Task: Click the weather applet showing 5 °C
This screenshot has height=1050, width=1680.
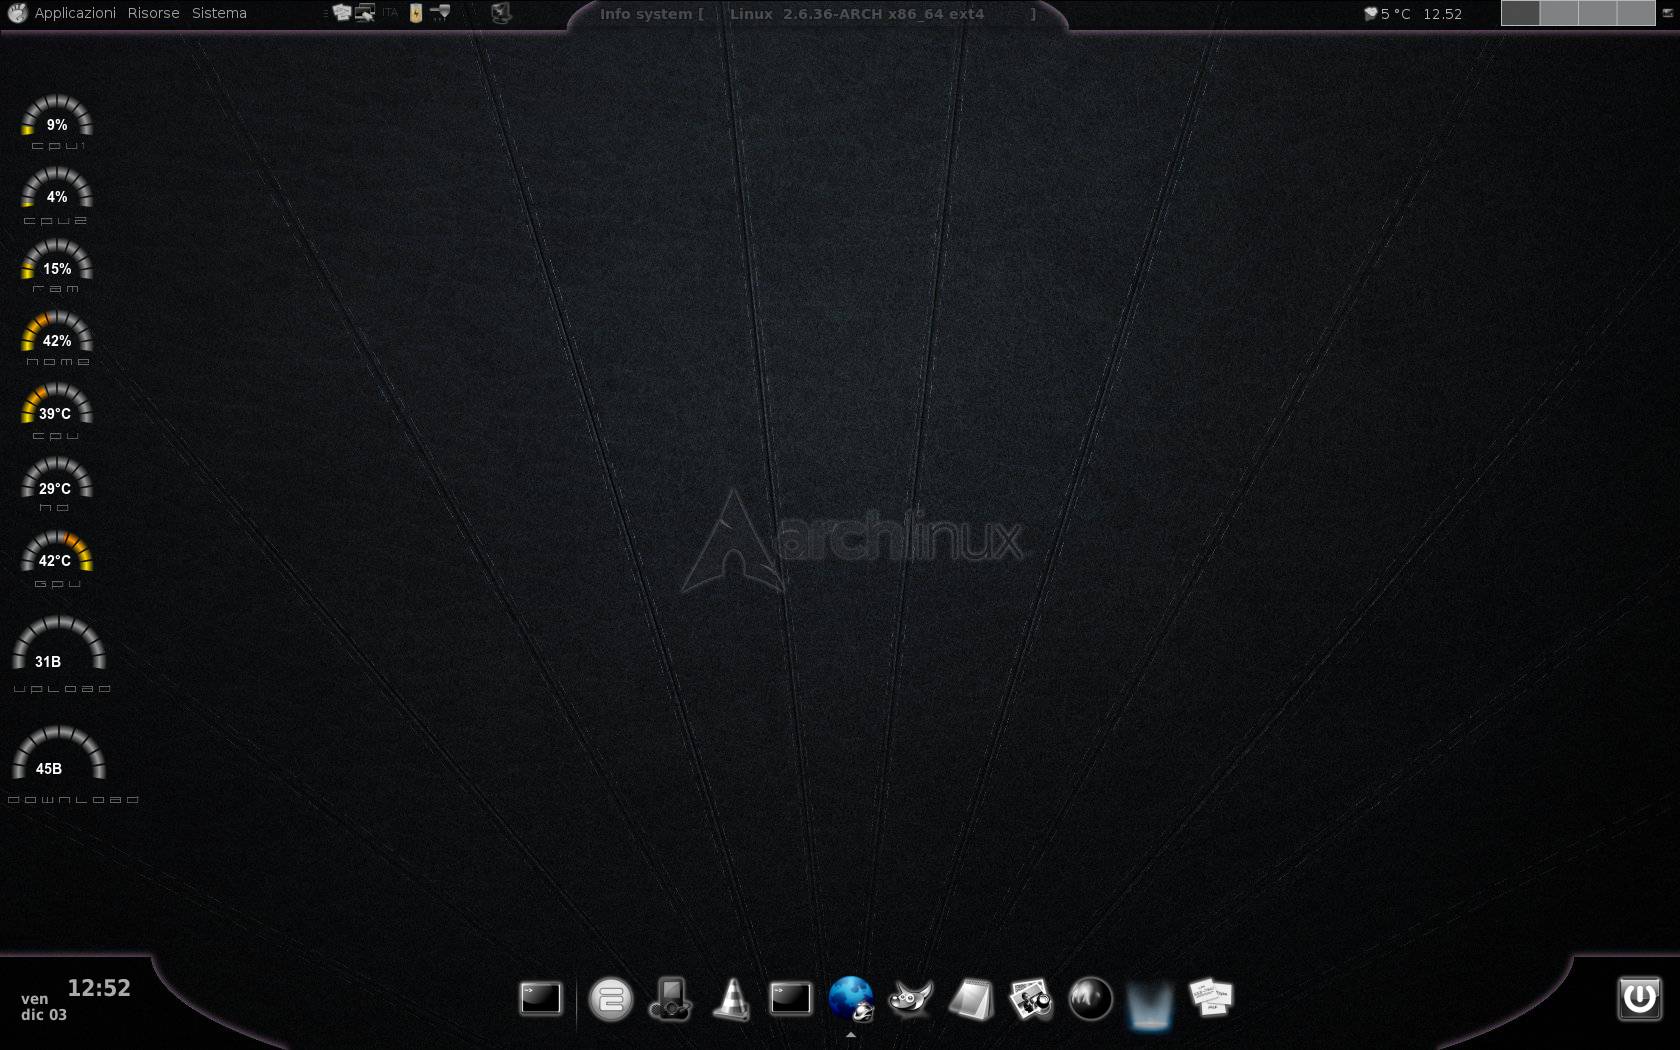Action: [x=1387, y=14]
